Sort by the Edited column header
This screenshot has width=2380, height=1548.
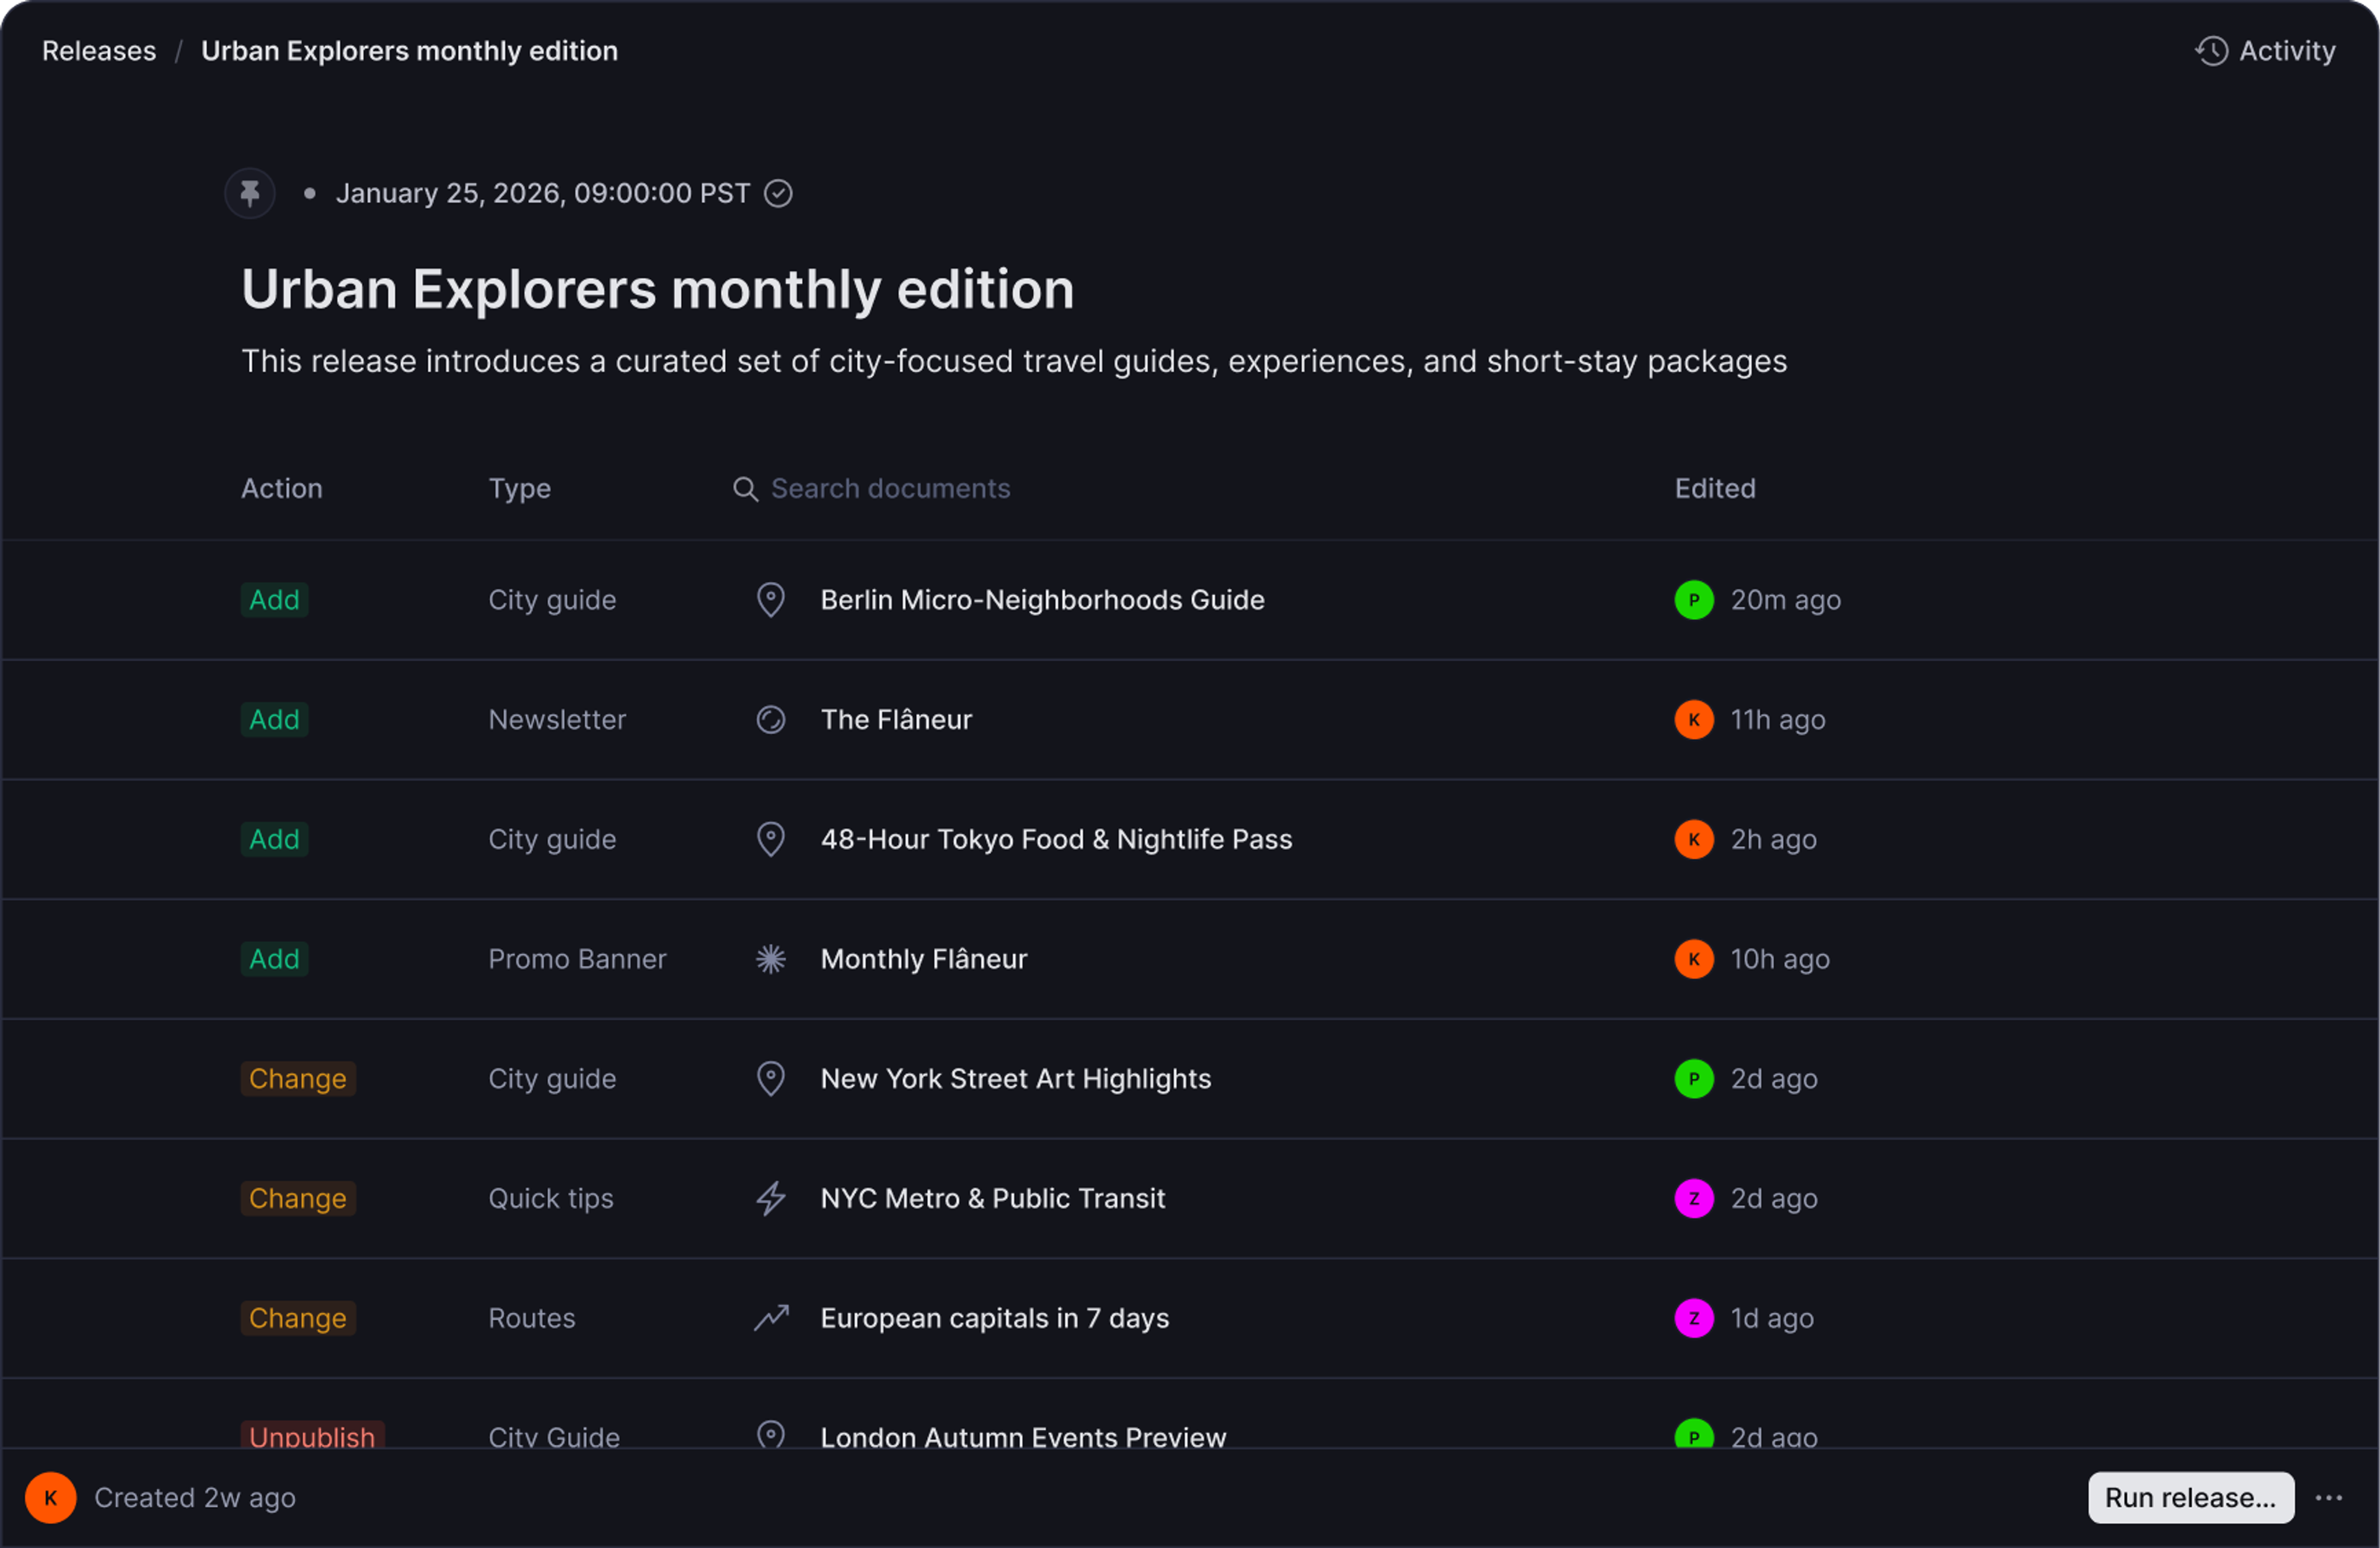1714,489
